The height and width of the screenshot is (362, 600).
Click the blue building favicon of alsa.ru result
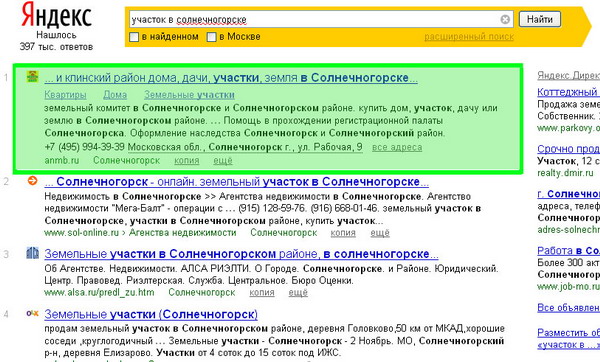coord(33,253)
